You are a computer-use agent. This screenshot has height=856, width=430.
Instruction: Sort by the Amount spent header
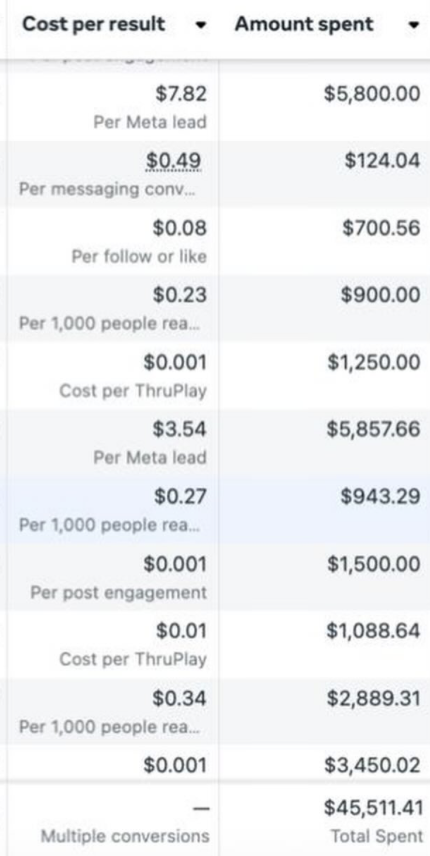pyautogui.click(x=304, y=24)
